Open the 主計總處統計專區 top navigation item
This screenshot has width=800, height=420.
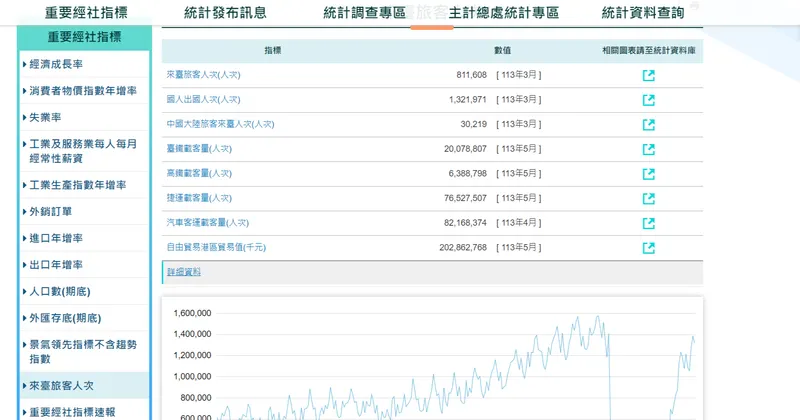click(x=504, y=12)
